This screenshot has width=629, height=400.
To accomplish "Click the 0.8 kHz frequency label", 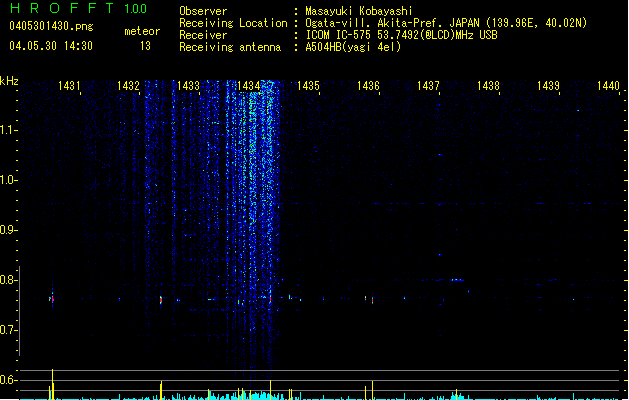I will pos(8,280).
